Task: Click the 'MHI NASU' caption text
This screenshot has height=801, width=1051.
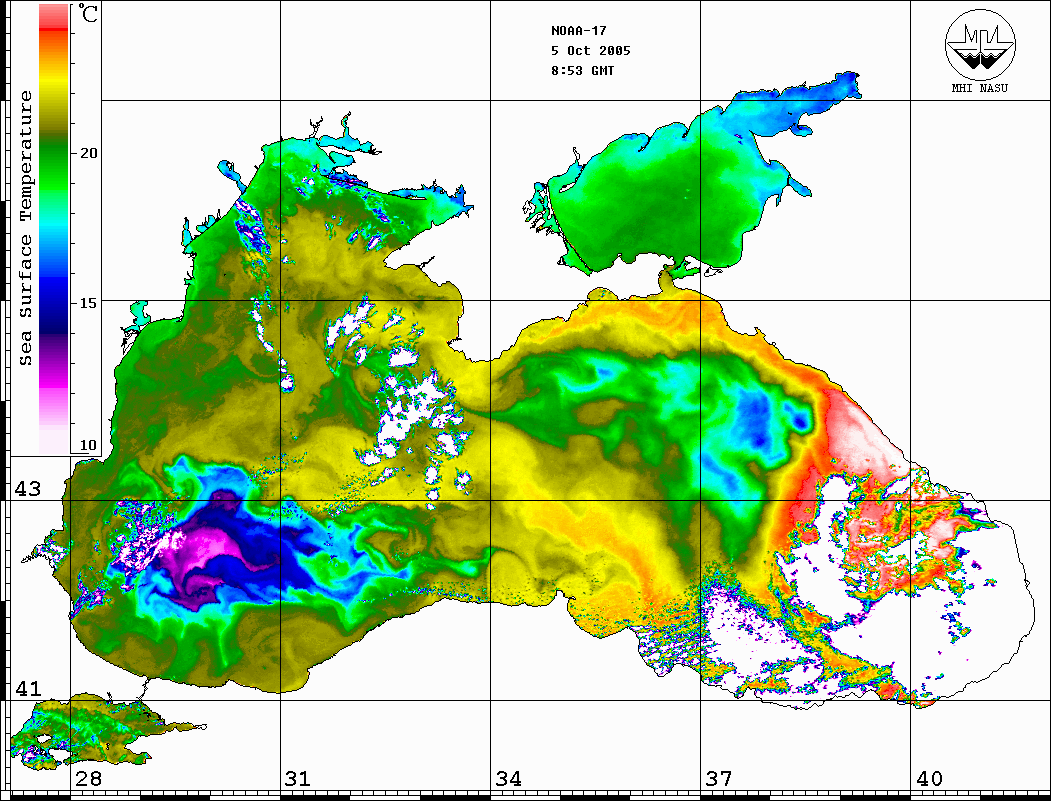Action: click(980, 88)
